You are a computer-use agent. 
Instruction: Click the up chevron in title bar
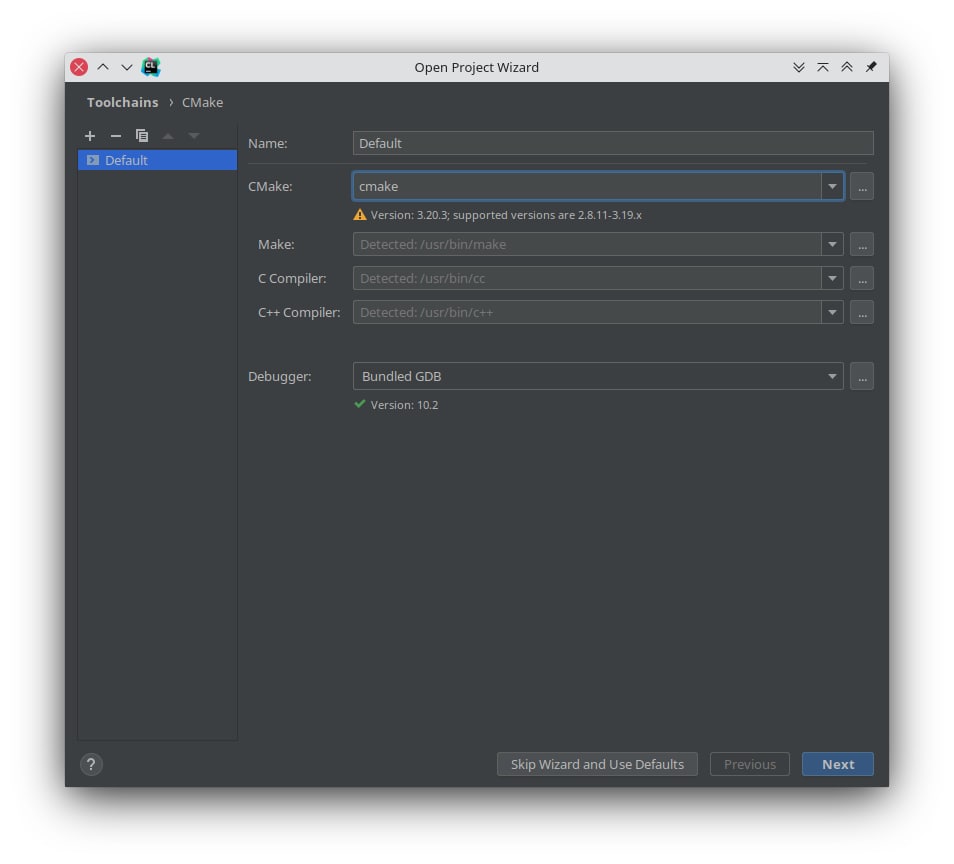tap(103, 67)
